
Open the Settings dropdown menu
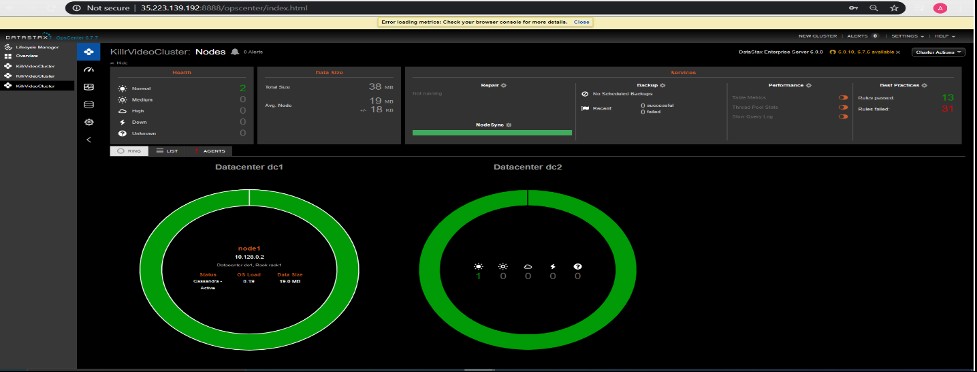coord(907,36)
